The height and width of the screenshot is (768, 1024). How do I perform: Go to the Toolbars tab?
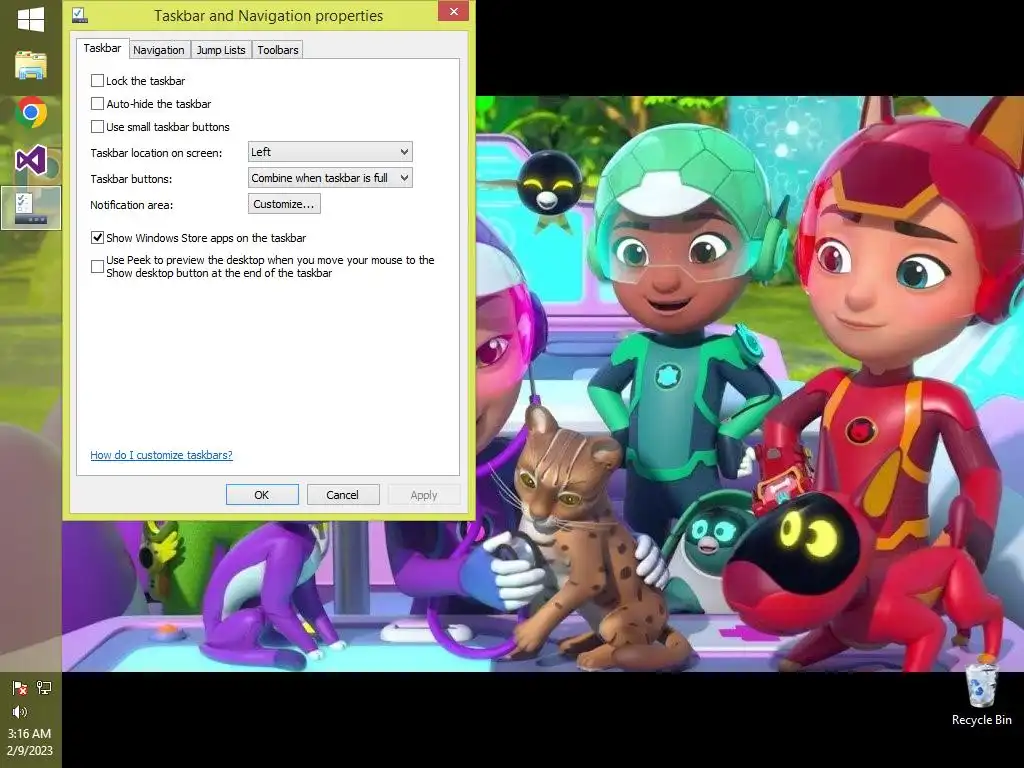click(x=278, y=50)
